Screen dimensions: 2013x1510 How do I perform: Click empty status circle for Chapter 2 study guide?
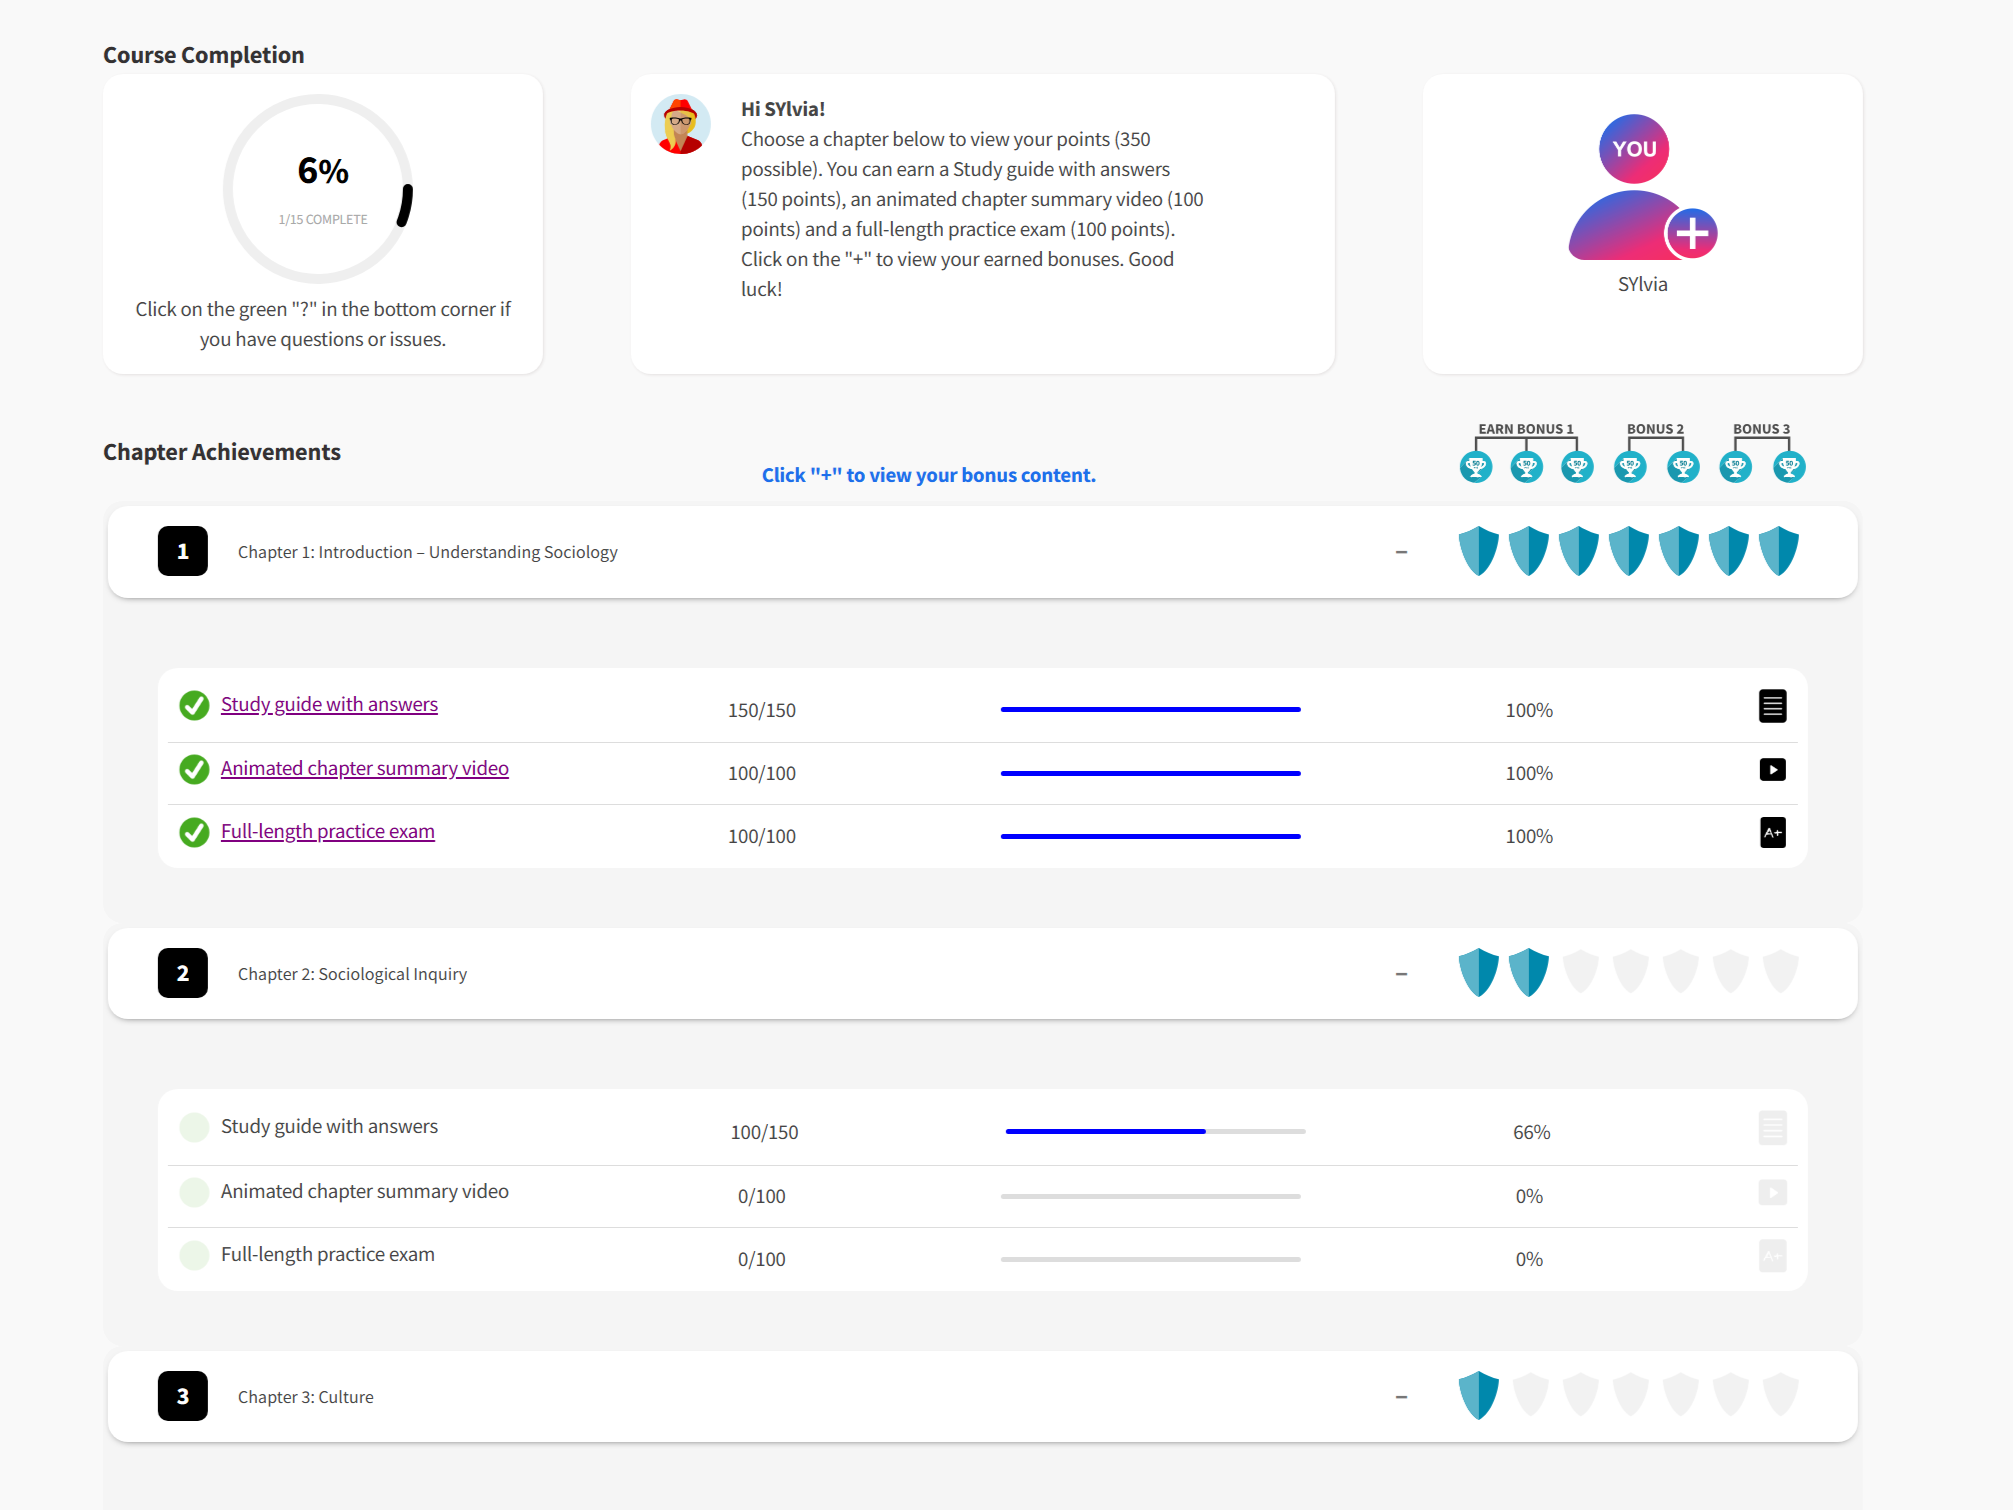[194, 1127]
